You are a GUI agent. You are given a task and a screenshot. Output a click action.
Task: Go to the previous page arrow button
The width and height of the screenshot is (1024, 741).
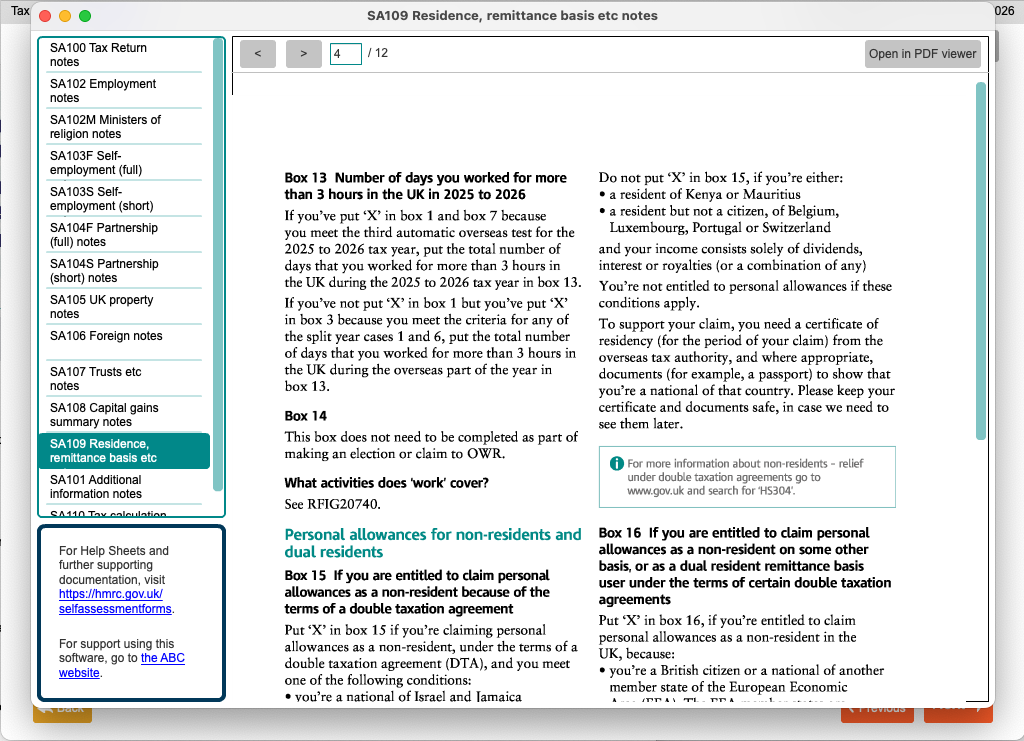coord(257,54)
